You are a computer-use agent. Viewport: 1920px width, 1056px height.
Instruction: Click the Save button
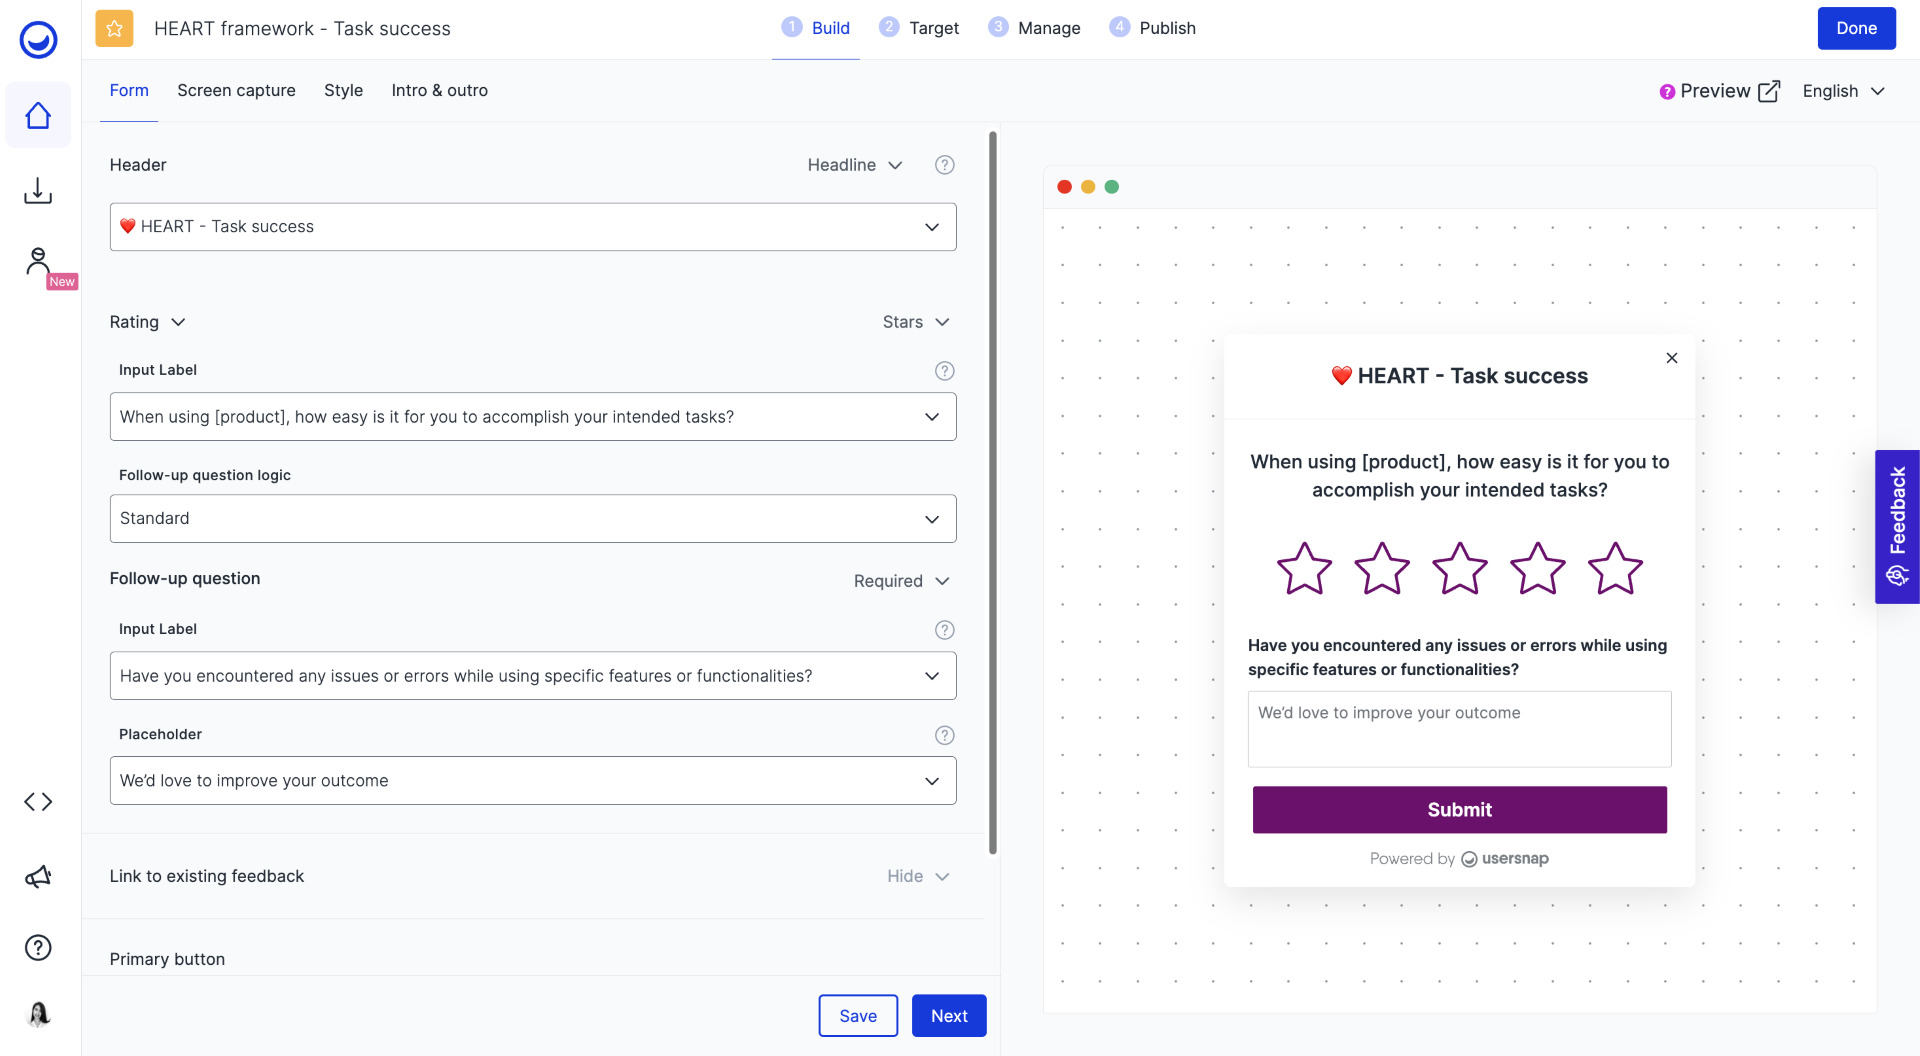coord(858,1015)
